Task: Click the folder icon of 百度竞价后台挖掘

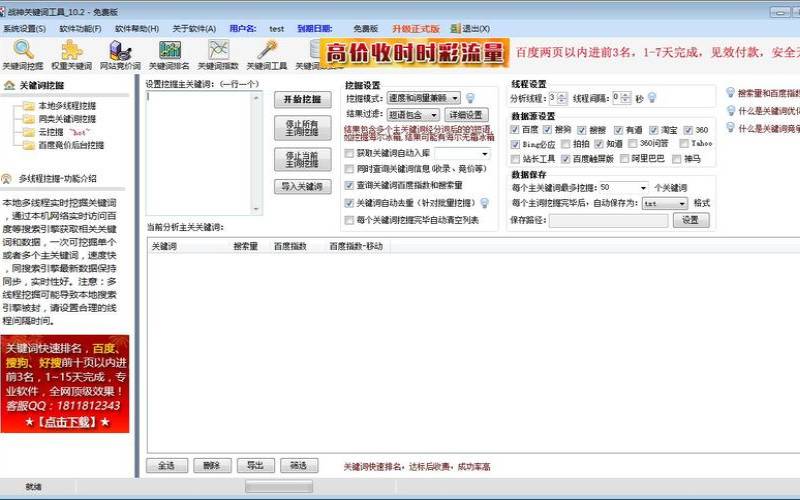Action: click(29, 145)
